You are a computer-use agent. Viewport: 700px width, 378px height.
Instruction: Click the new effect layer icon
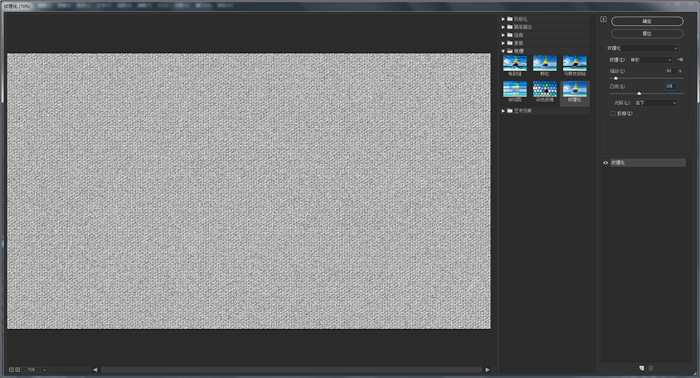[x=642, y=368]
